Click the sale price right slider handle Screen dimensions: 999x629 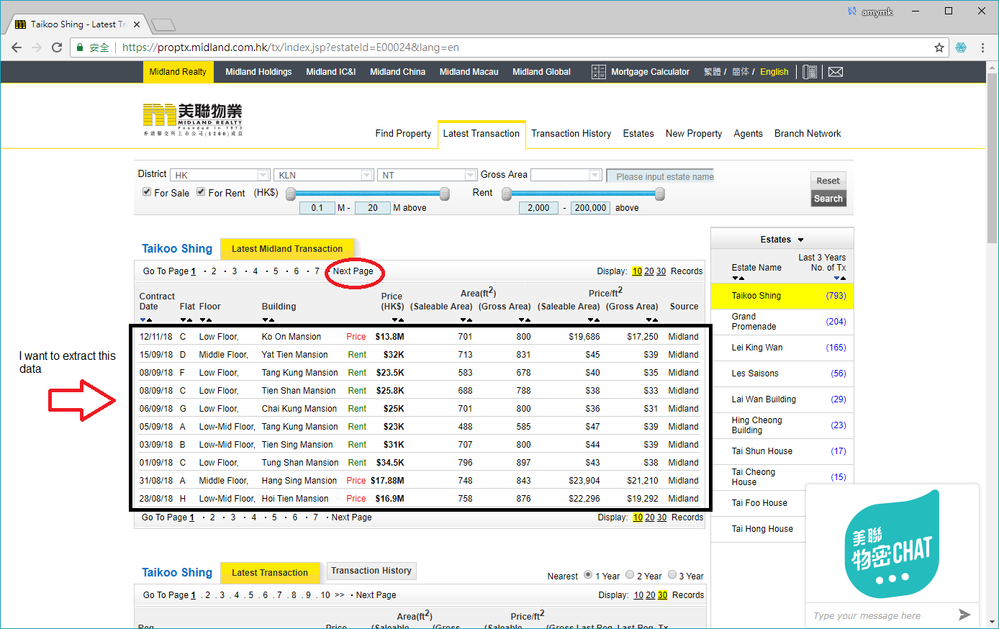445,194
